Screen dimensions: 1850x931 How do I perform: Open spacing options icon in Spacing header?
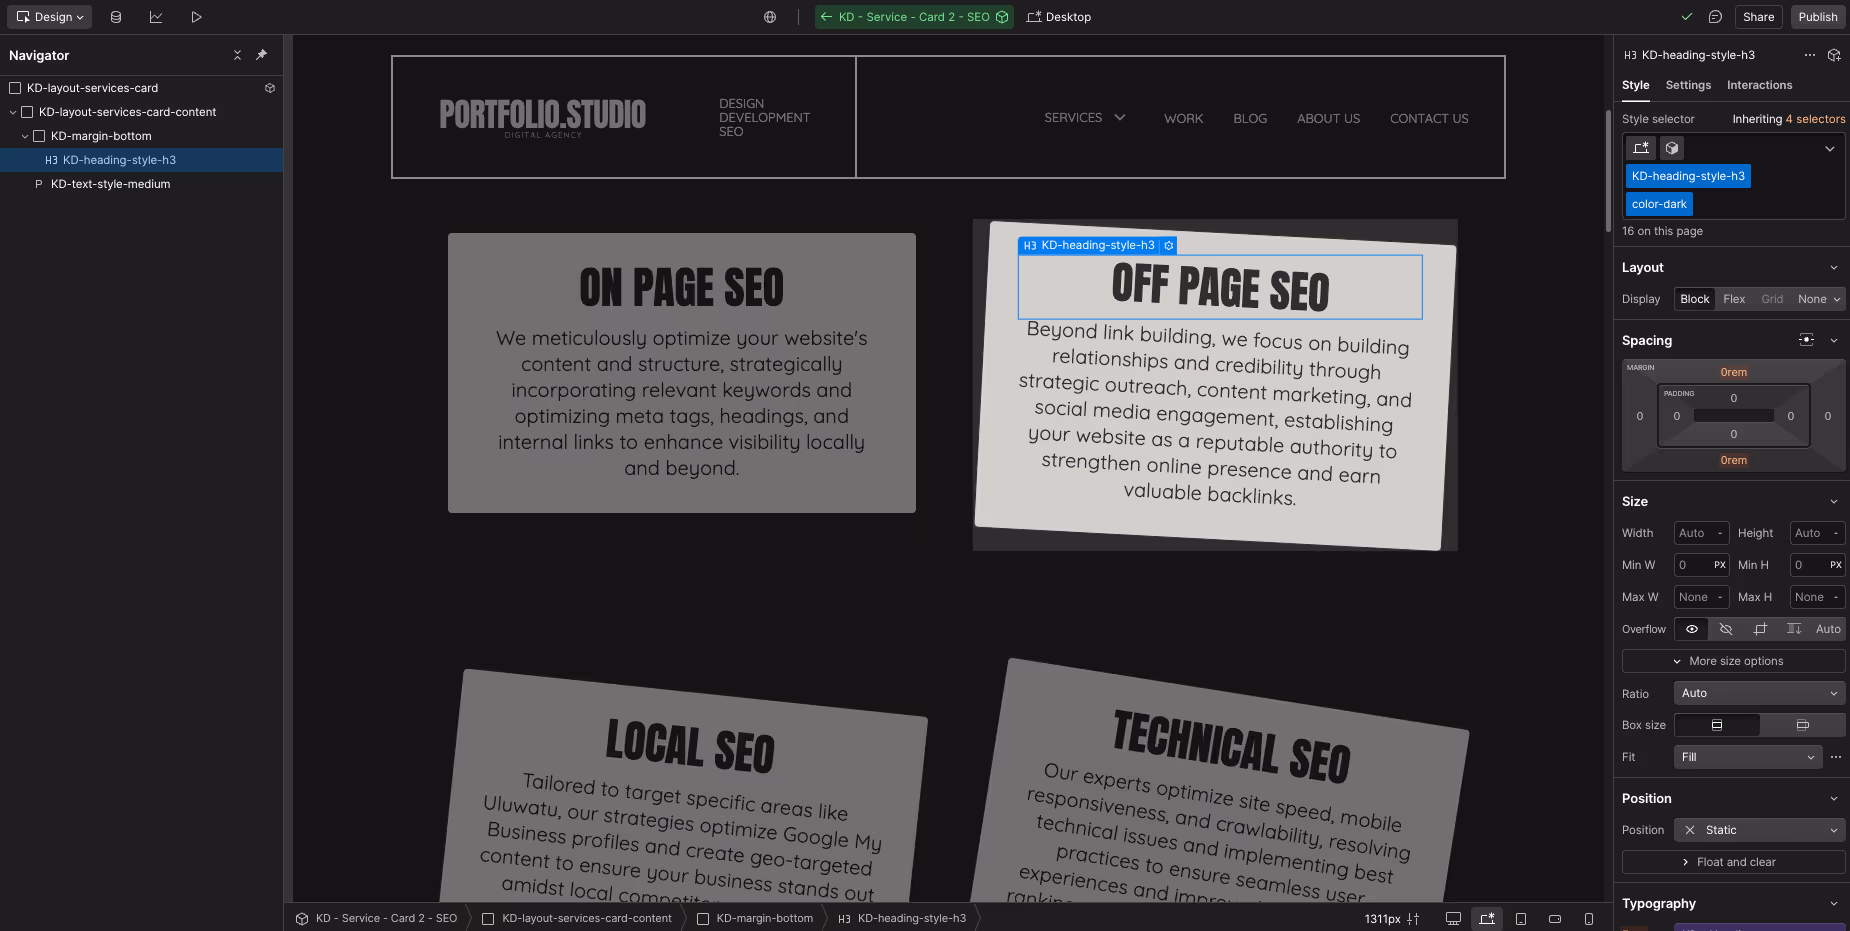click(1806, 340)
